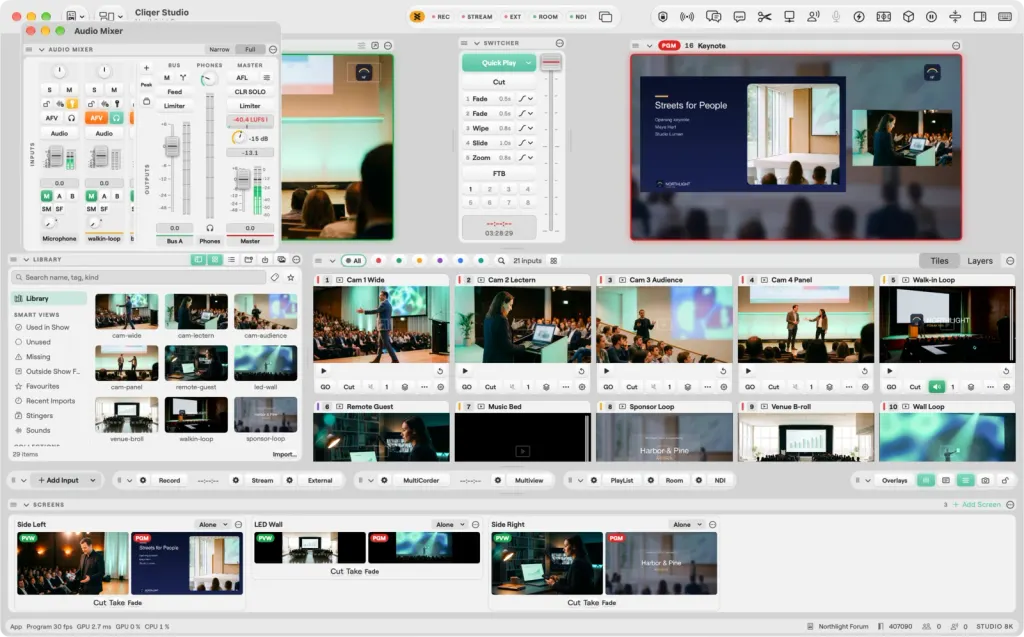Click the camera snapshot icon near Overlays
The height and width of the screenshot is (637, 1024).
click(985, 480)
